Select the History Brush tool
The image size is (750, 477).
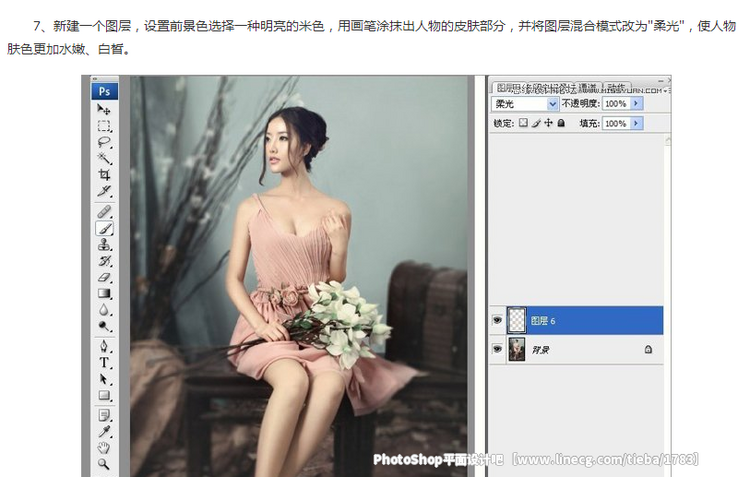pyautogui.click(x=104, y=261)
